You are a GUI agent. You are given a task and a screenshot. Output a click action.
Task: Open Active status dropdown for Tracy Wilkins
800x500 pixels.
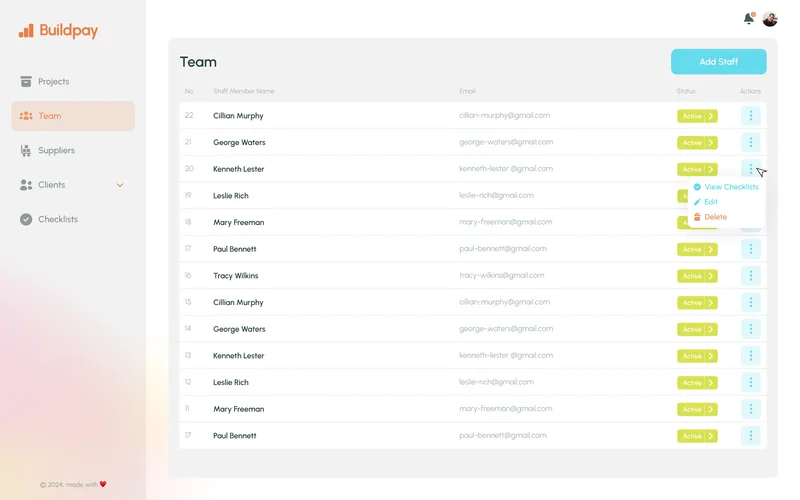pos(697,276)
